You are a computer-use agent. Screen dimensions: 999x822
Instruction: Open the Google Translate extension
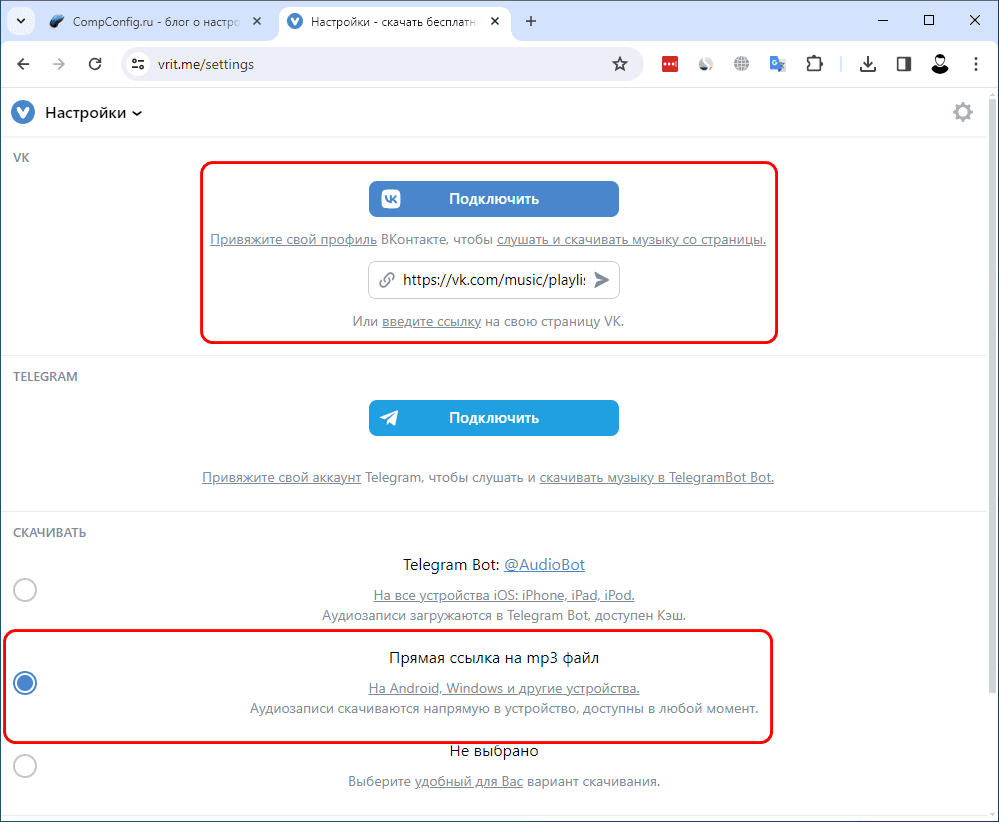(x=777, y=64)
